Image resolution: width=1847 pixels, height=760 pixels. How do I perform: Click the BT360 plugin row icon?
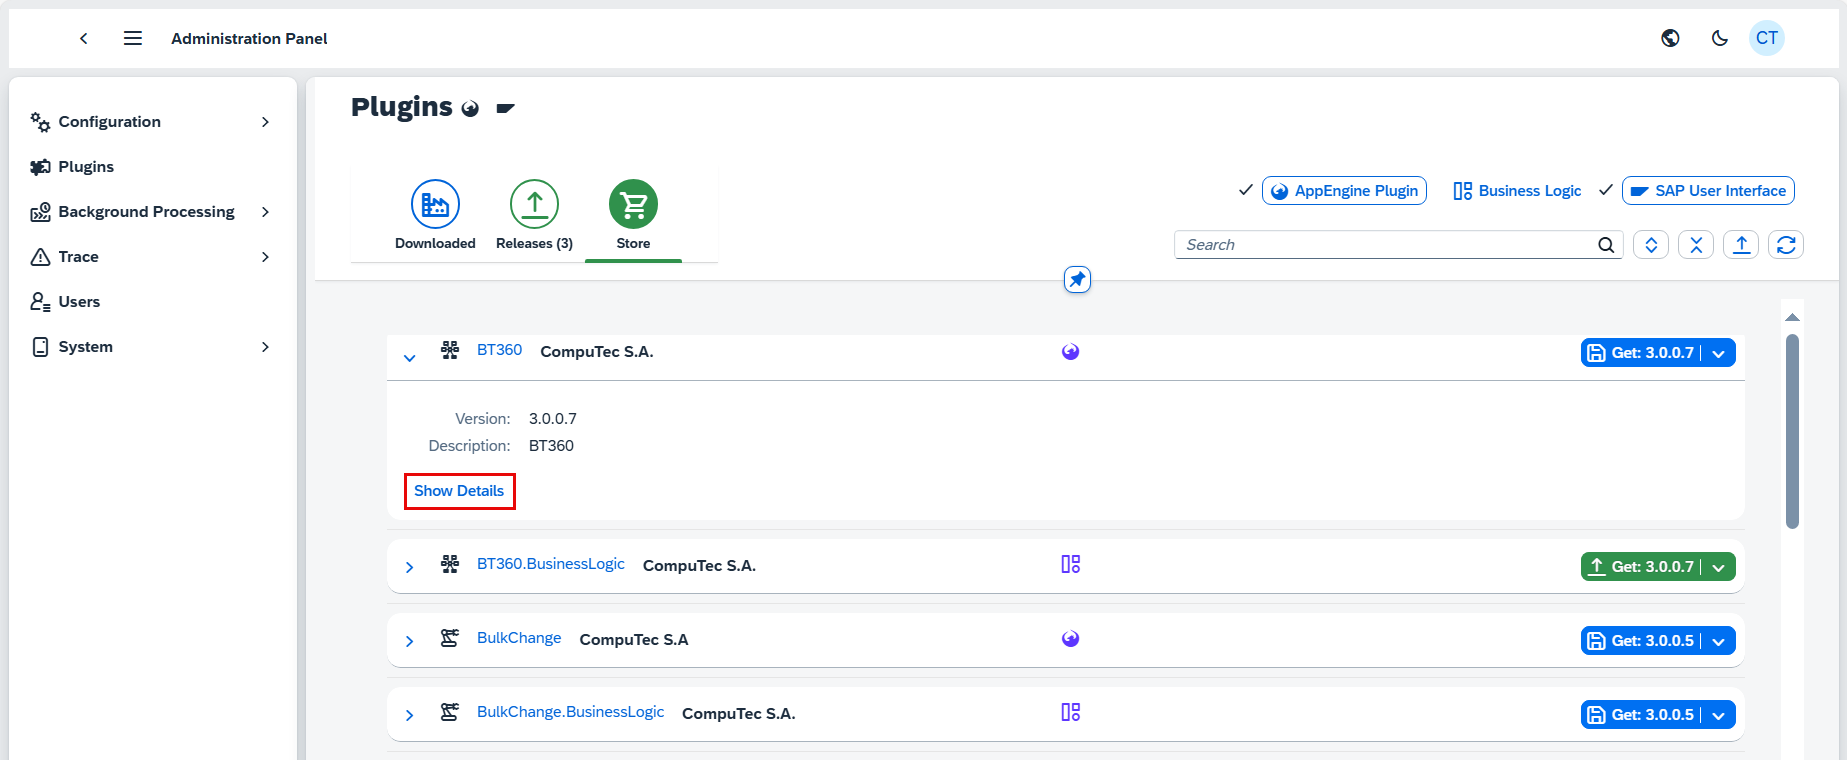(x=450, y=350)
